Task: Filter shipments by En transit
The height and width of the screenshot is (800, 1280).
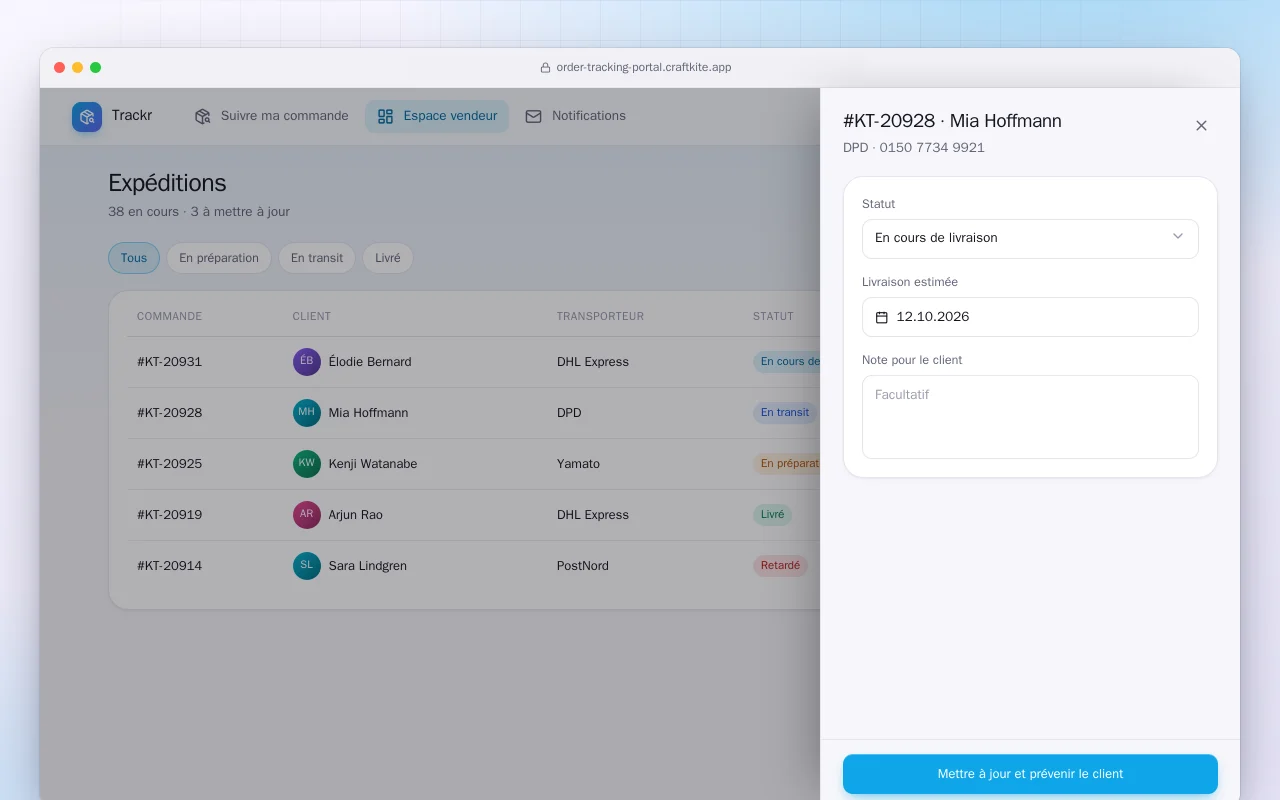Action: pos(317,258)
